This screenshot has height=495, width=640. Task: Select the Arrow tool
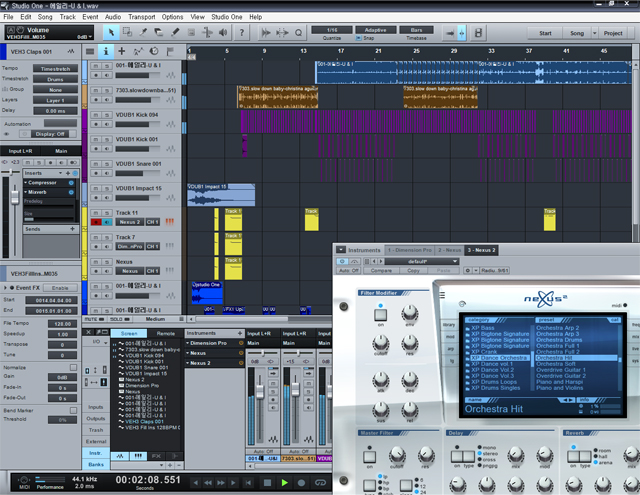[111, 32]
